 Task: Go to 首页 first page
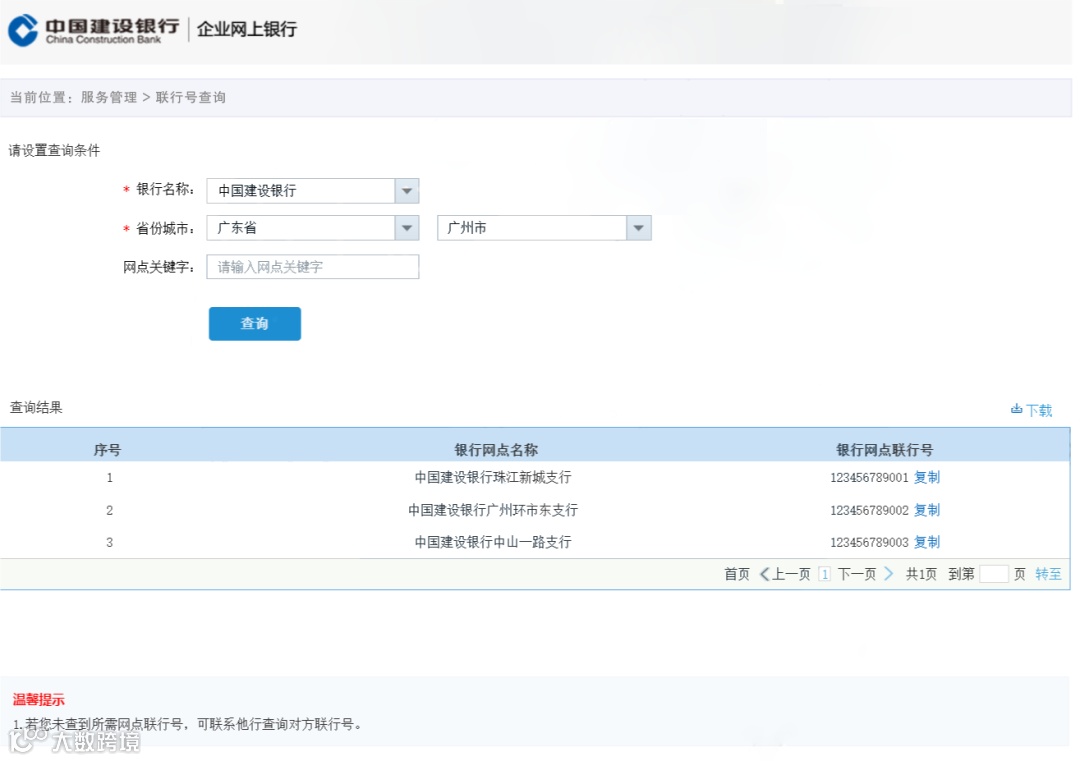[736, 574]
